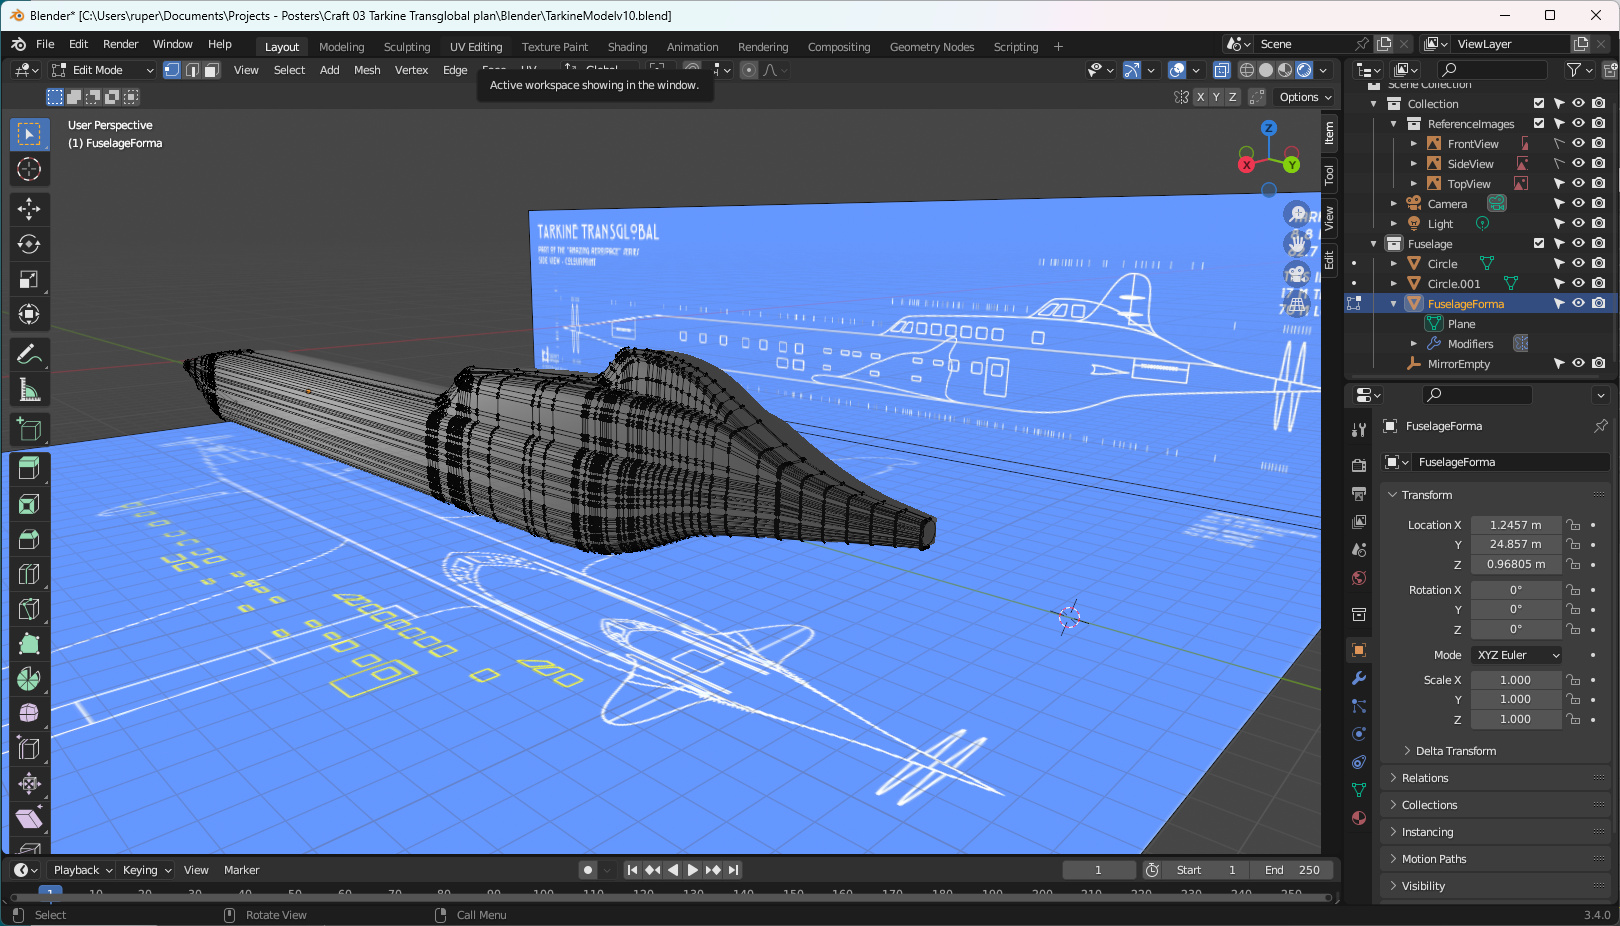Open the Render menu

pyautogui.click(x=120, y=44)
